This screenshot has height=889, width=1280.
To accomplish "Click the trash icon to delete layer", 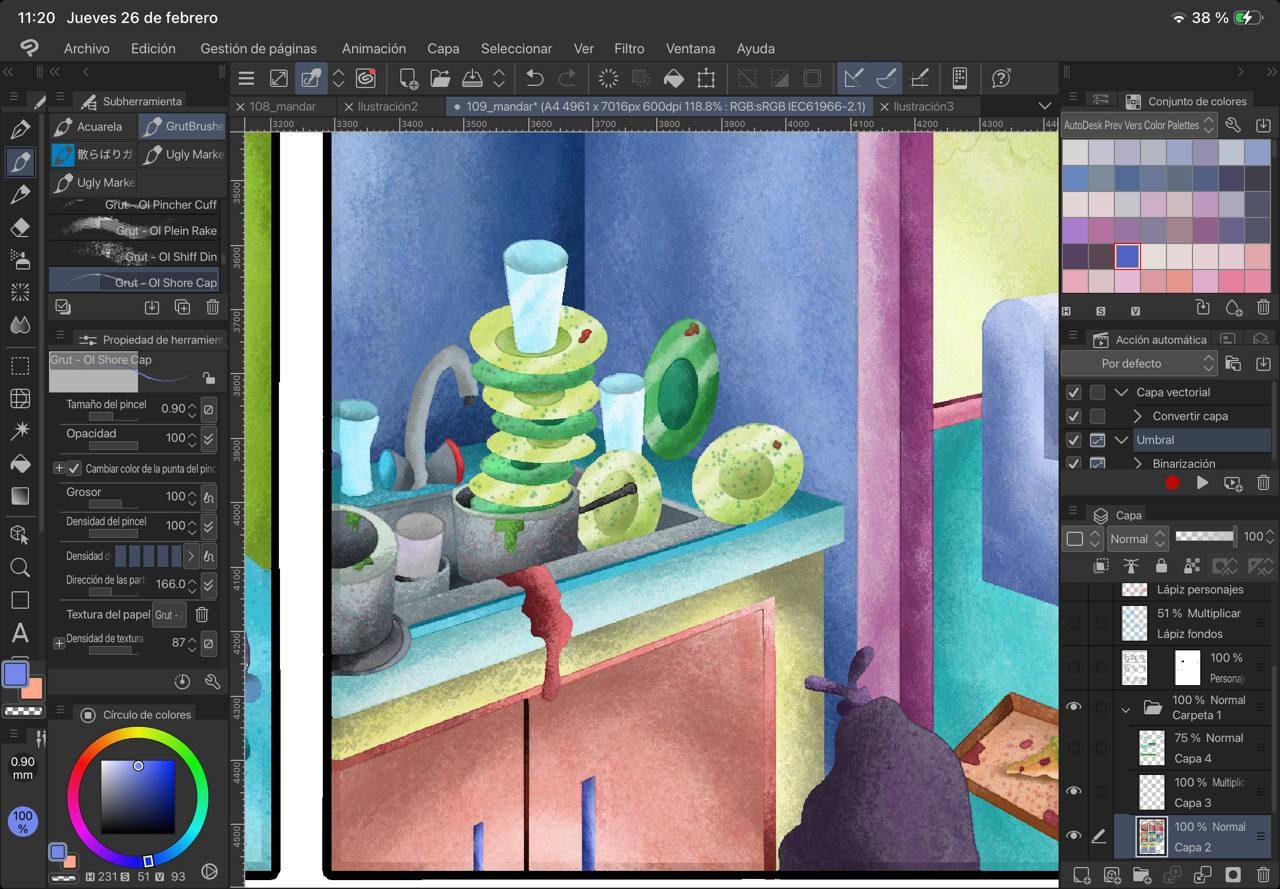I will (x=1263, y=875).
